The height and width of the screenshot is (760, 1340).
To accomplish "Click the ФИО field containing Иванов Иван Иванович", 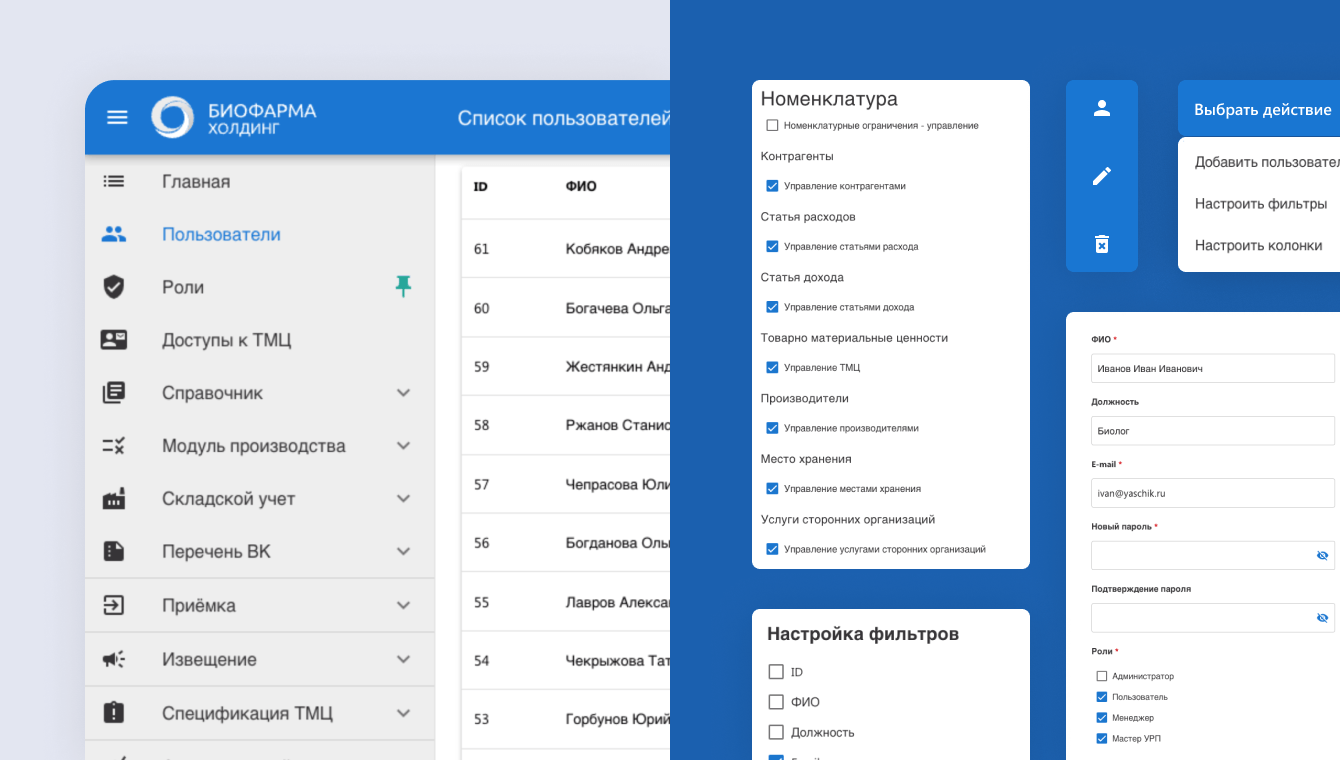I will pos(1213,368).
